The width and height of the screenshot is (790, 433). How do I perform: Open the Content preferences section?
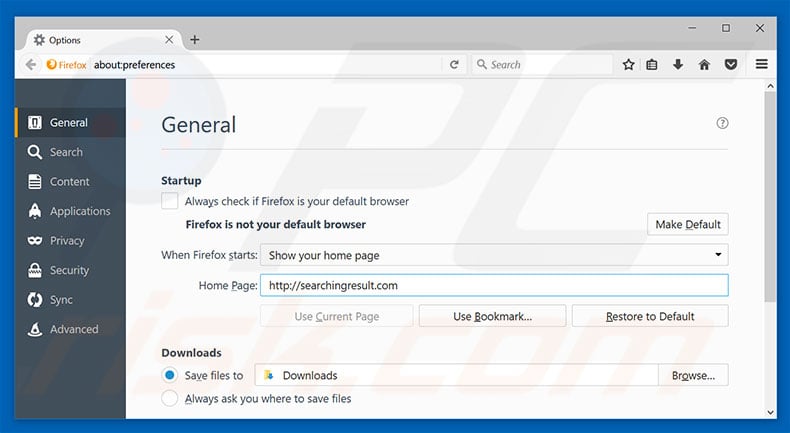pos(71,181)
